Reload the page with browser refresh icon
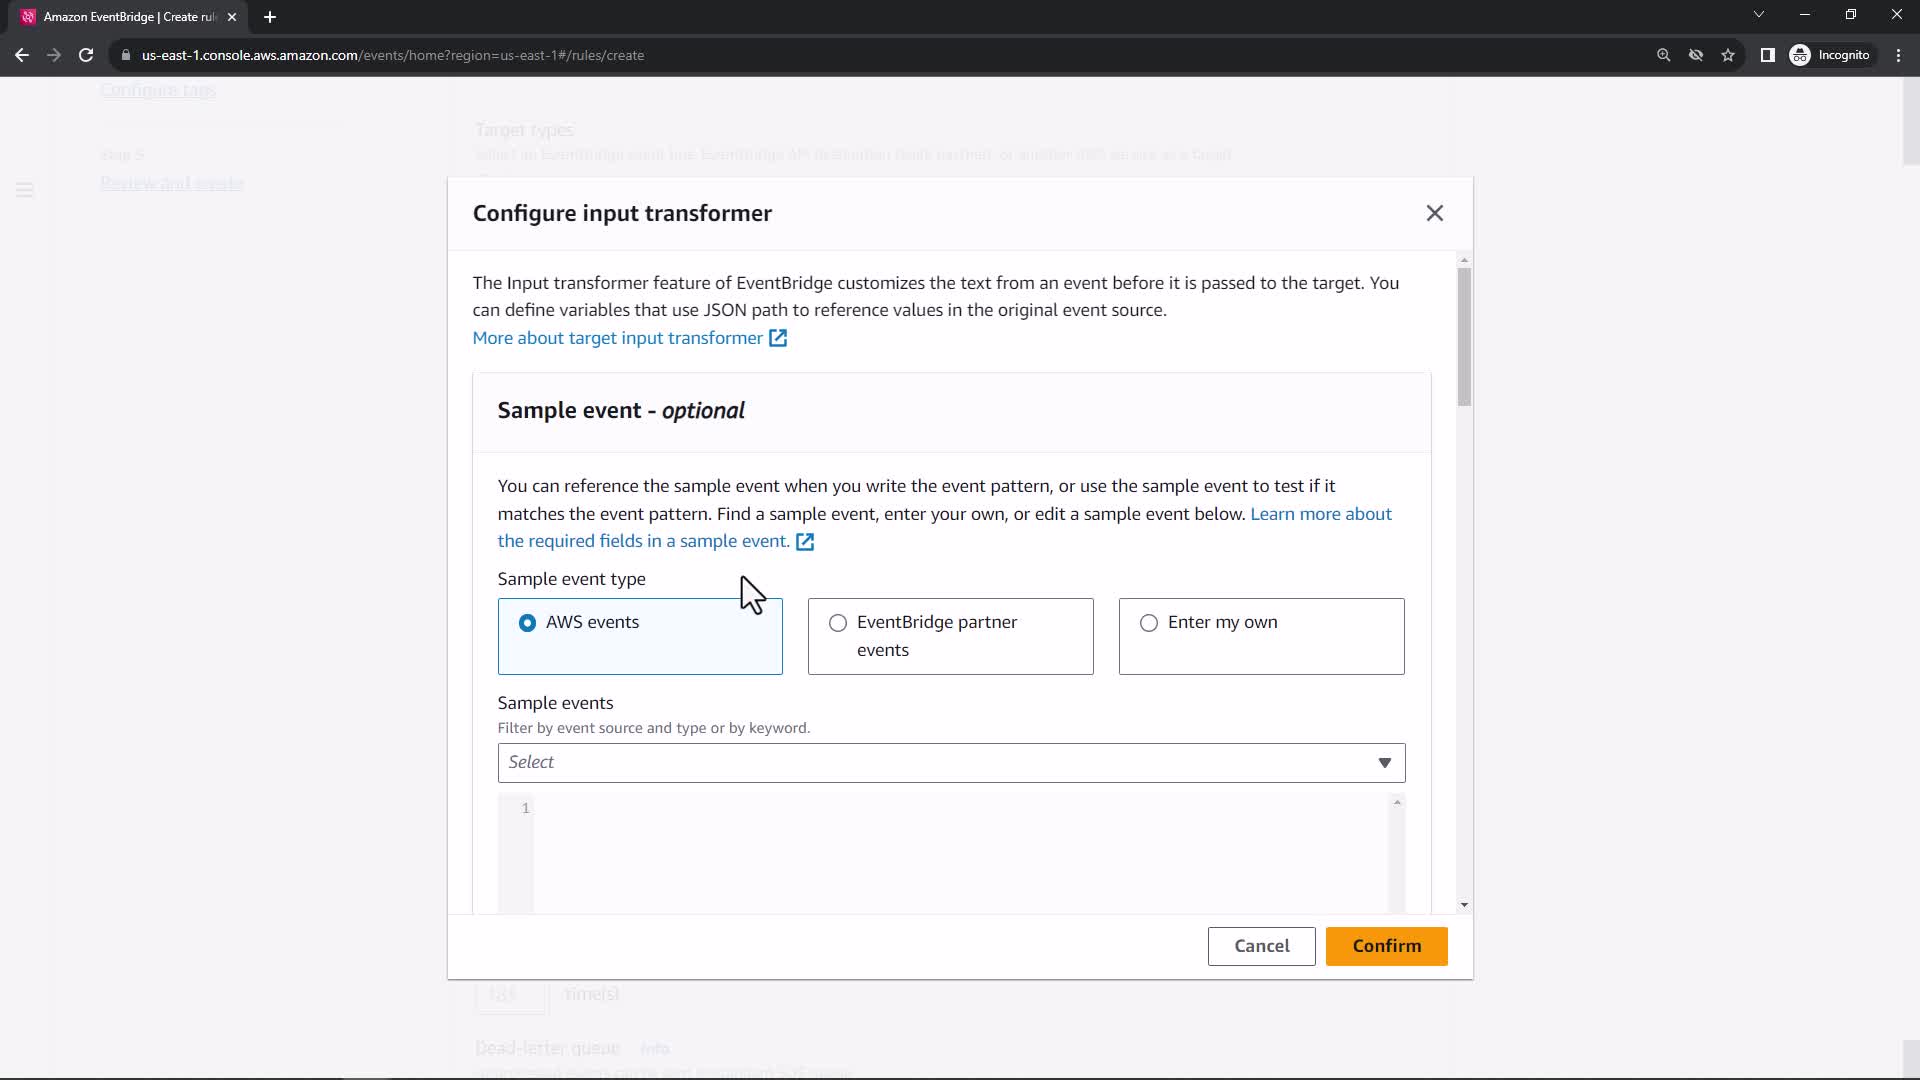 point(86,55)
